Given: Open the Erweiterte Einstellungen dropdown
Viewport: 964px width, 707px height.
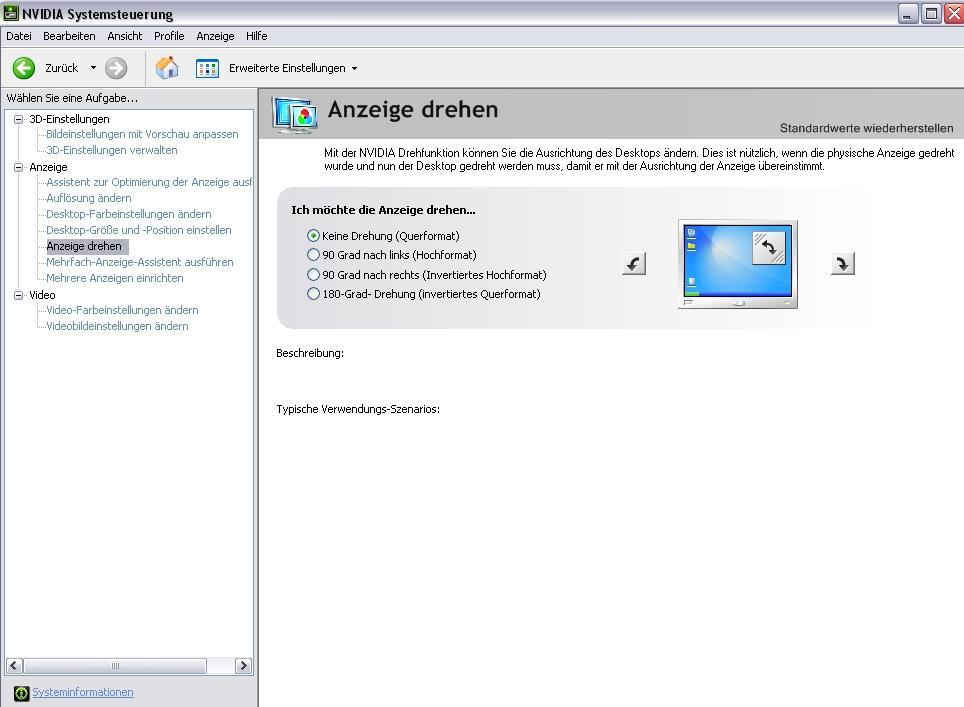Looking at the screenshot, I should (x=354, y=68).
